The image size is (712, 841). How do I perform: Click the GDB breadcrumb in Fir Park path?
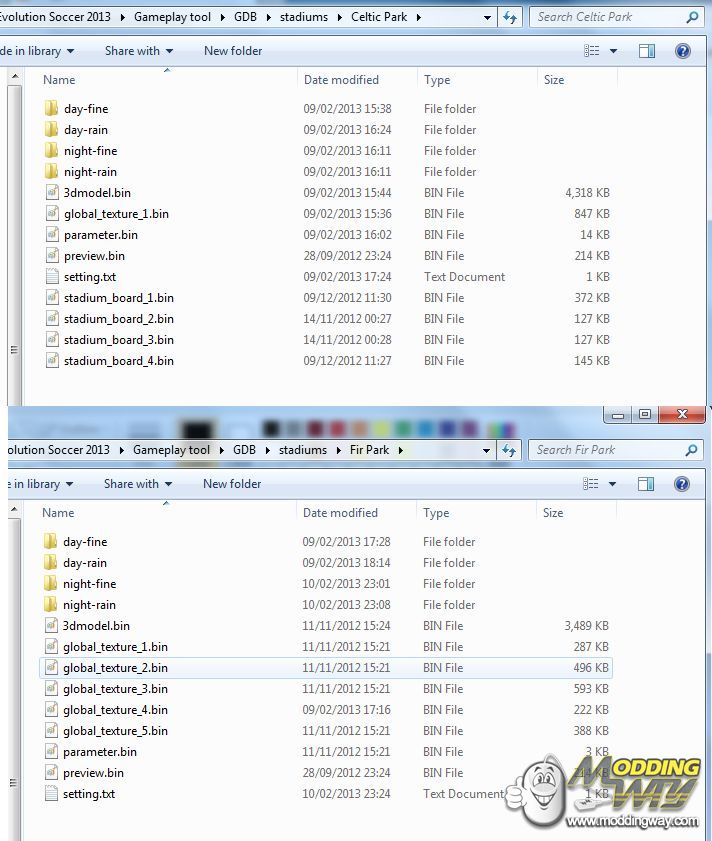[x=244, y=450]
